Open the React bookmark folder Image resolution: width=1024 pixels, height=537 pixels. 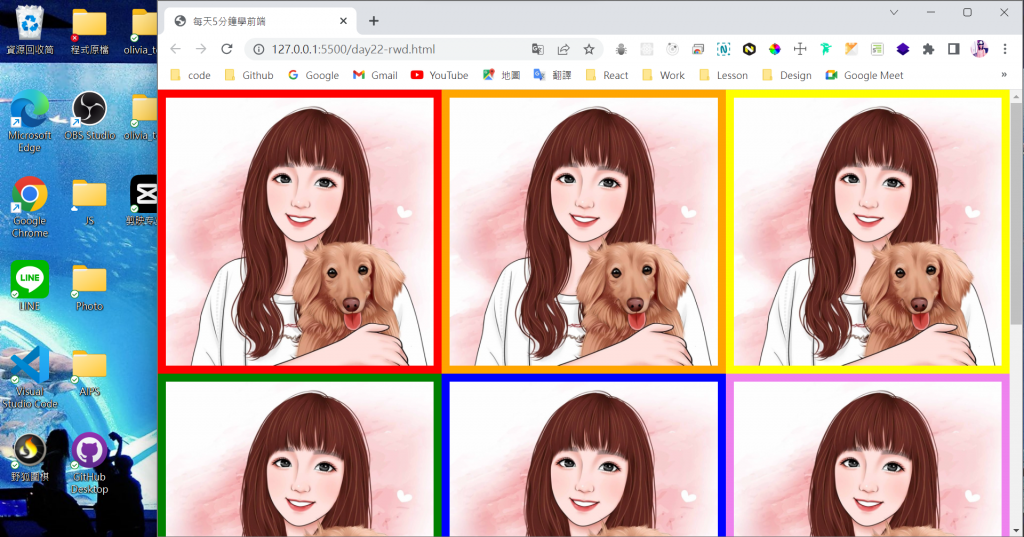pyautogui.click(x=607, y=75)
